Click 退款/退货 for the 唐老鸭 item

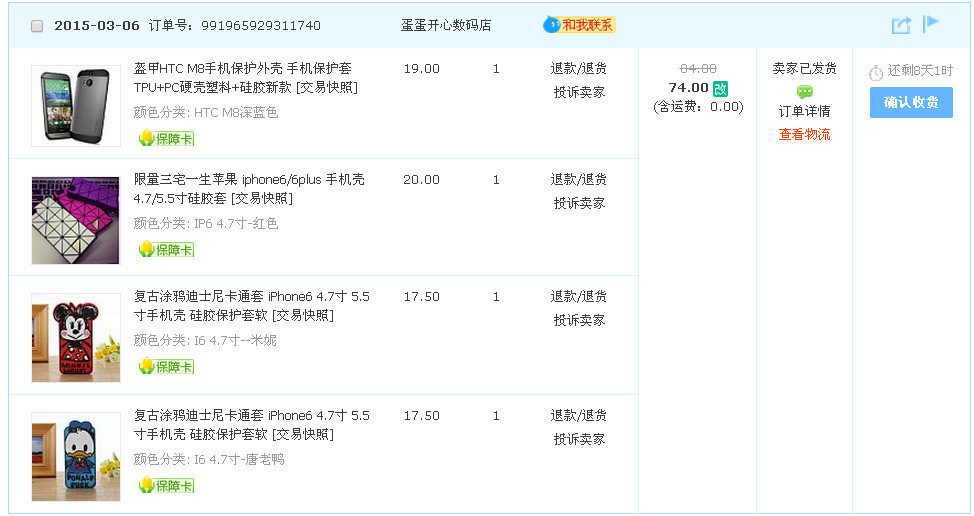[578, 415]
